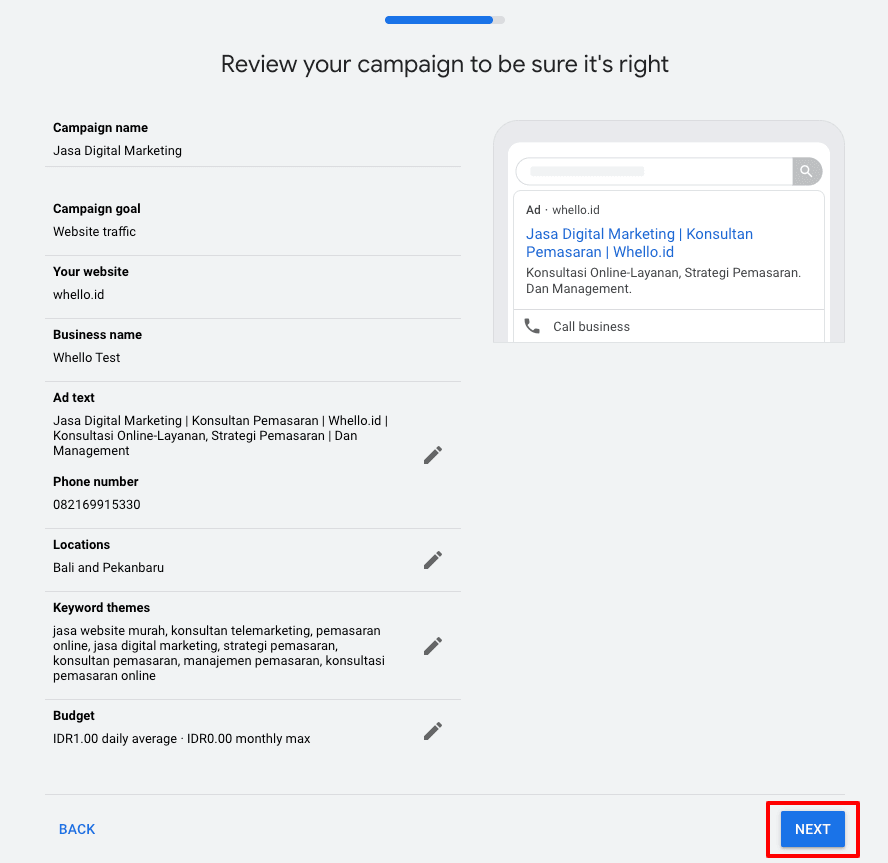
Task: Edit the Ad text with pencil icon
Action: pyautogui.click(x=433, y=455)
